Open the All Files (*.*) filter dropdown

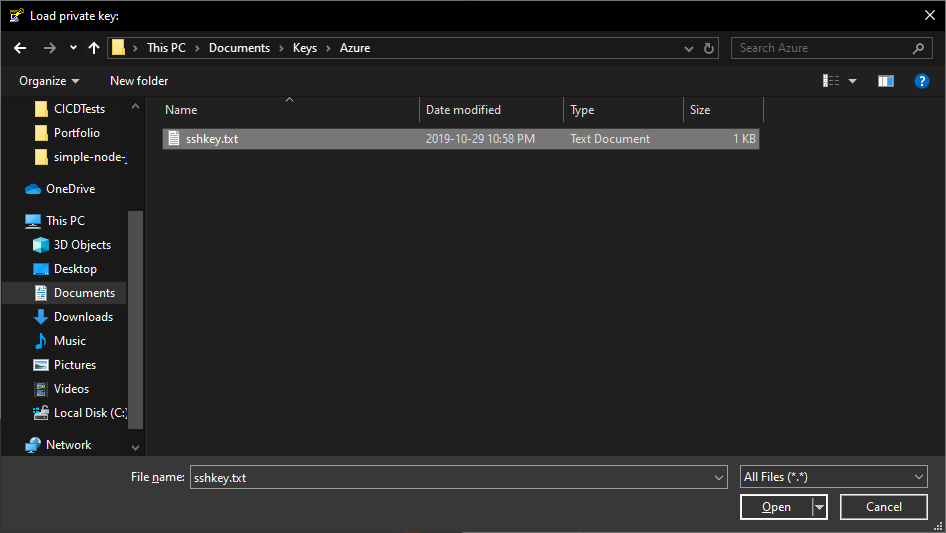point(834,477)
